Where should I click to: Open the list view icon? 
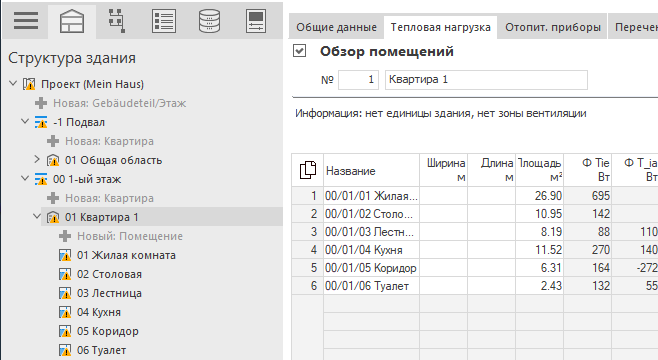click(164, 21)
